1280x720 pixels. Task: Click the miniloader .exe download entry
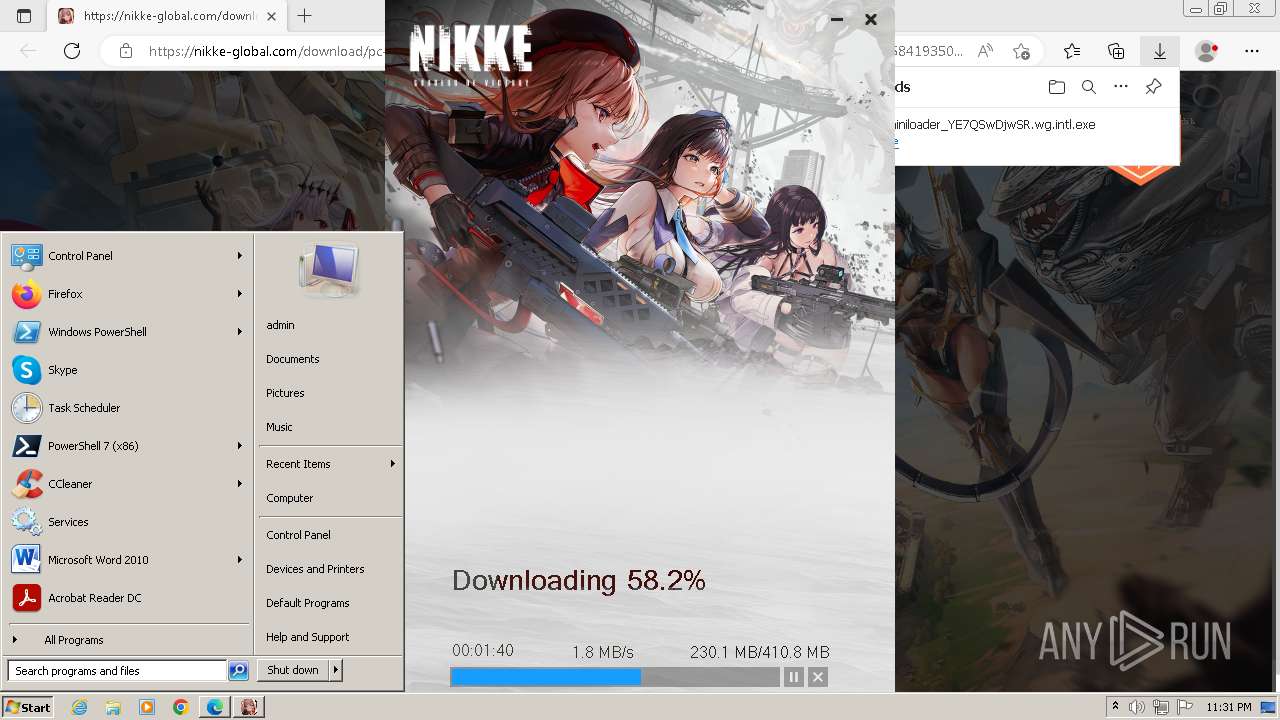(995, 125)
